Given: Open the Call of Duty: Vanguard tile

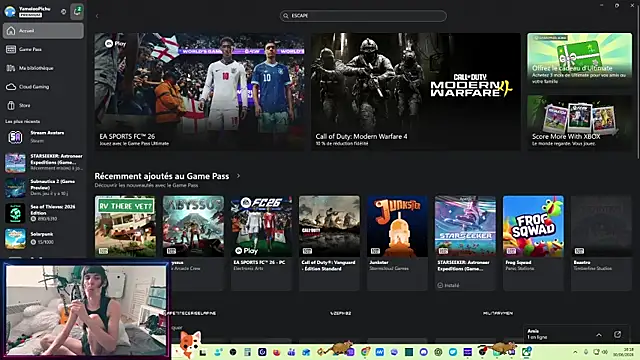Looking at the screenshot, I should pyautogui.click(x=329, y=243).
